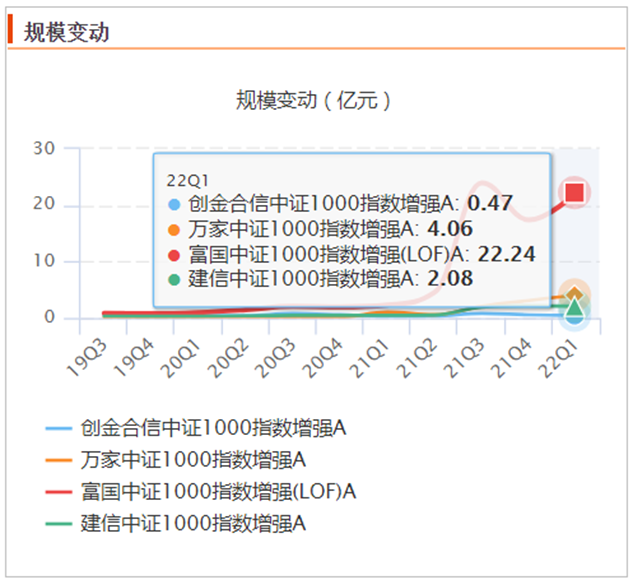Click the tooltip value 22.24
The height and width of the screenshot is (580, 633).
[x=506, y=254]
